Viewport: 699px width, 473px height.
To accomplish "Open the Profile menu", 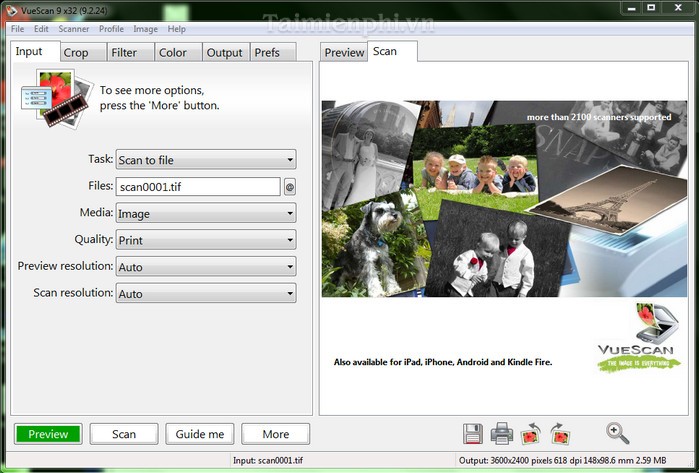I will pyautogui.click(x=111, y=29).
